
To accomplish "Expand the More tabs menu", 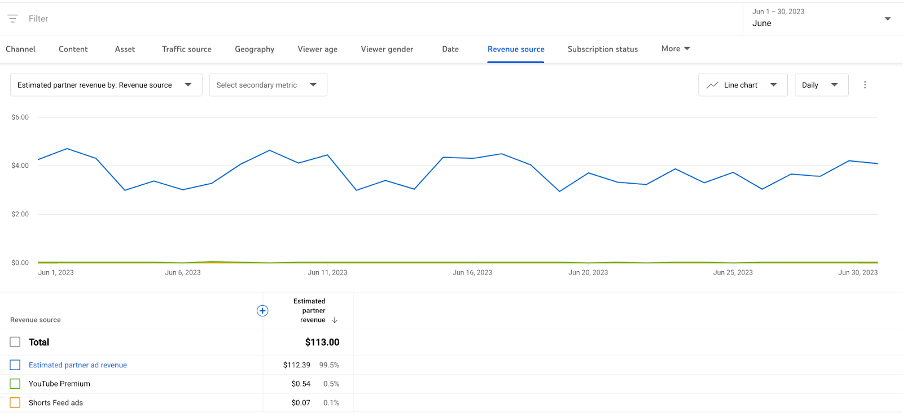I will point(675,48).
